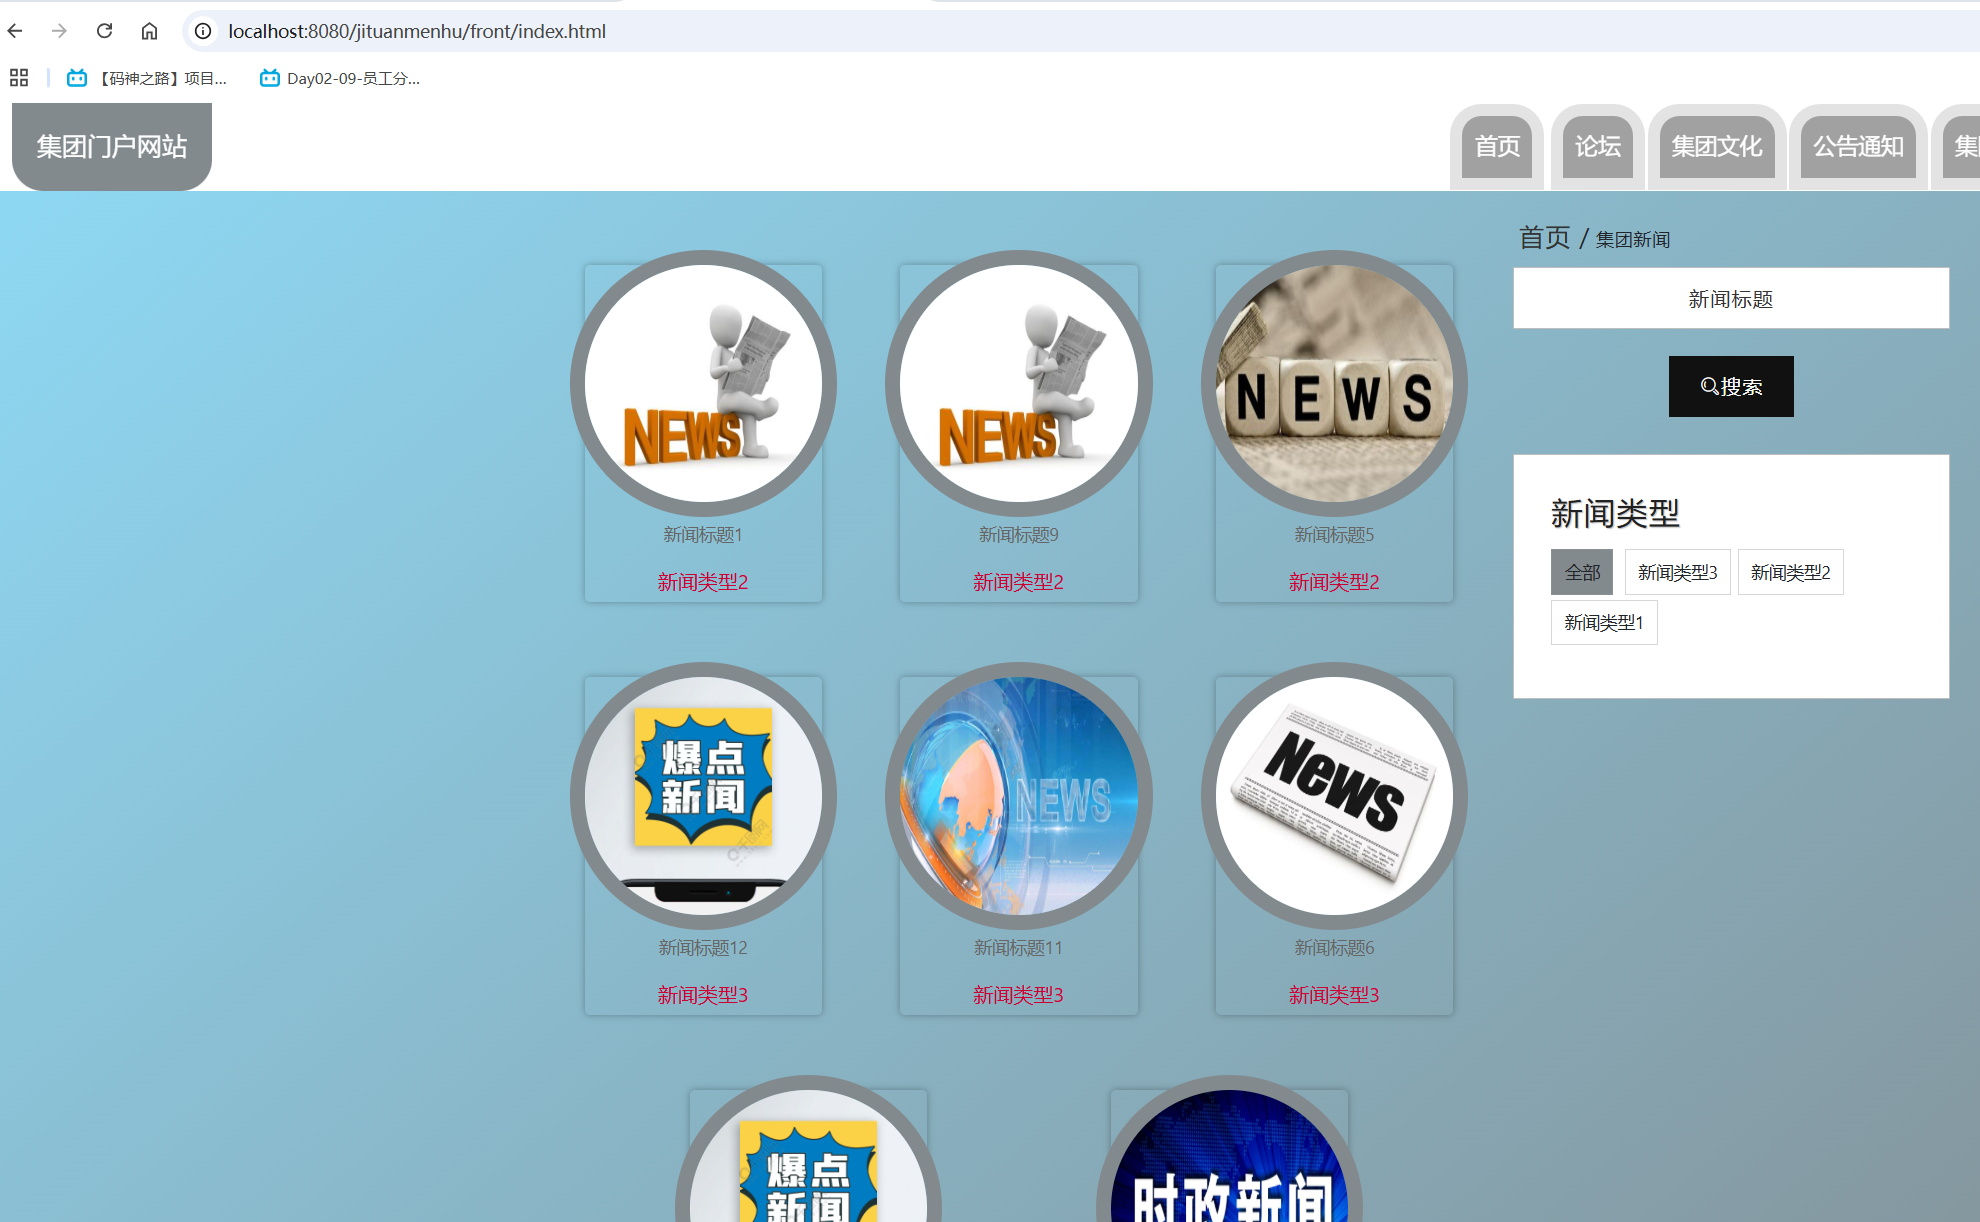Click 新闻类型2 label under 新闻标题5
Viewport: 1980px width, 1222px height.
point(1334,582)
